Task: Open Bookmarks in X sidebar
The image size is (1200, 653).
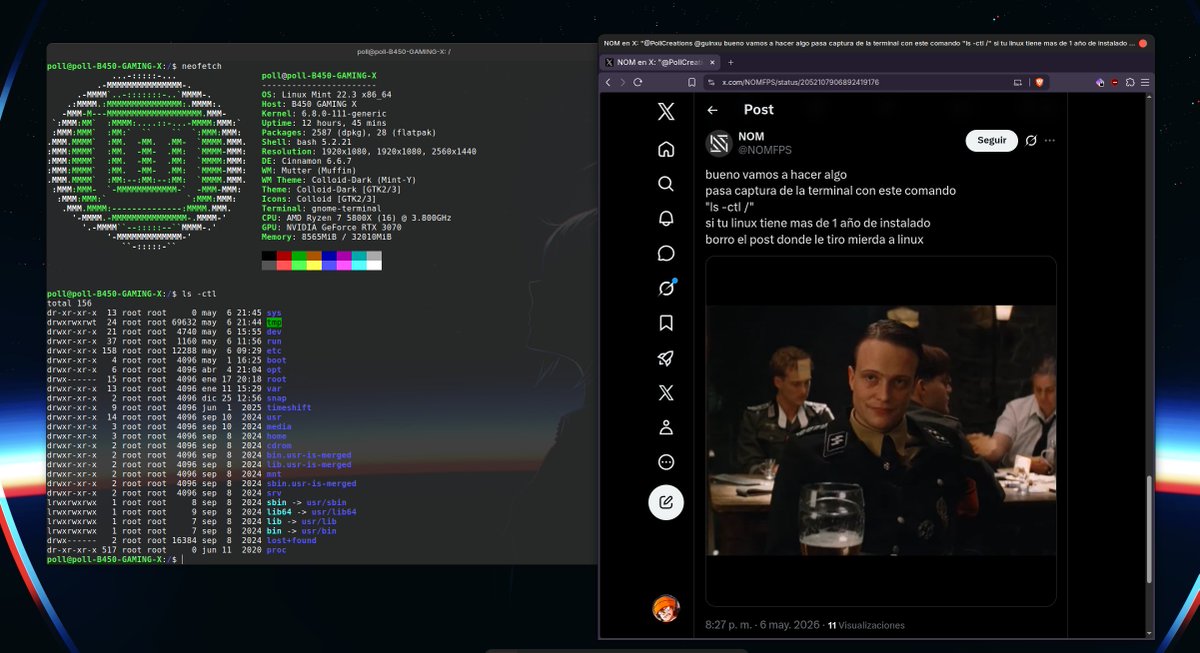Action: 666,323
